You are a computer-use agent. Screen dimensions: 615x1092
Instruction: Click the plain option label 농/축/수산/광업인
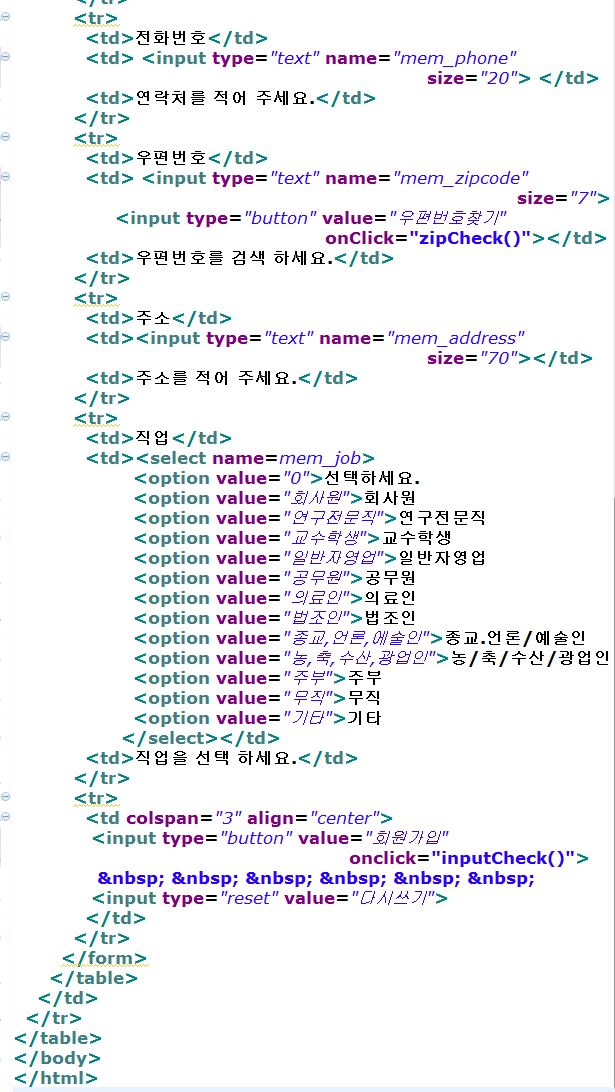click(531, 658)
